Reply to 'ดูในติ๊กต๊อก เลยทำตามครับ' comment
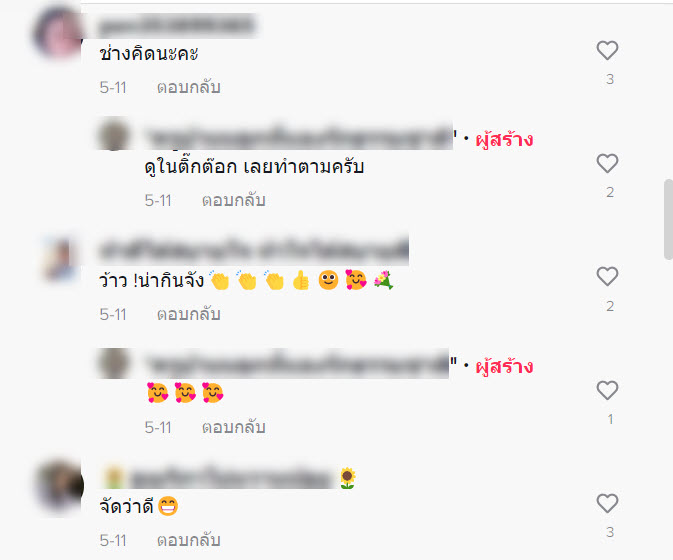Image resolution: width=673 pixels, height=560 pixels. [233, 200]
